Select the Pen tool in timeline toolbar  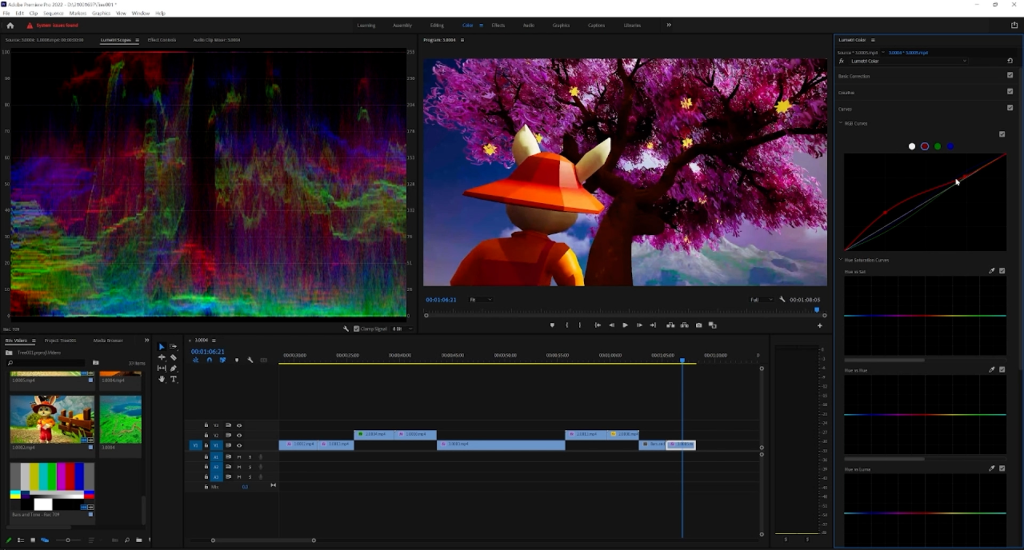(173, 368)
